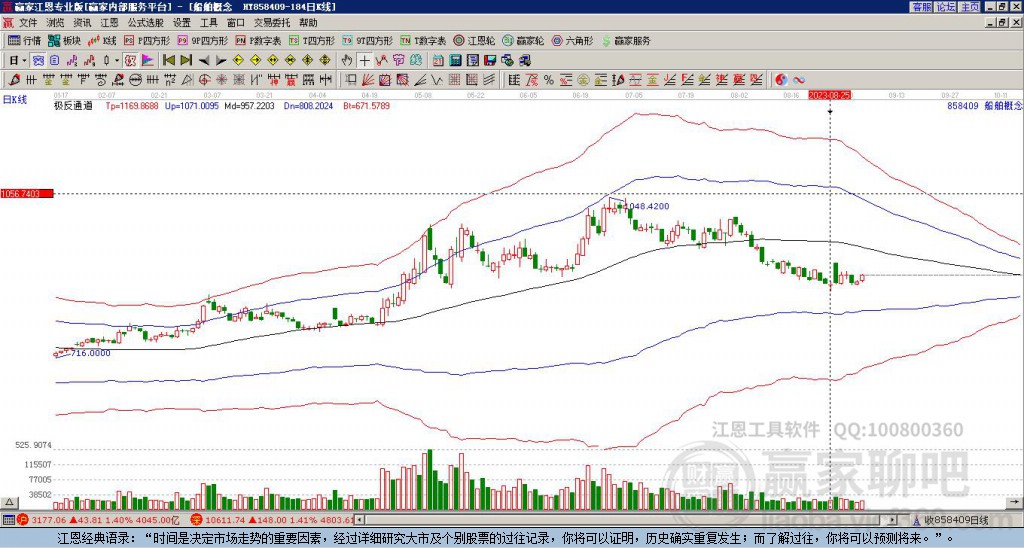Click the up triangle button beside volume

click(9, 502)
